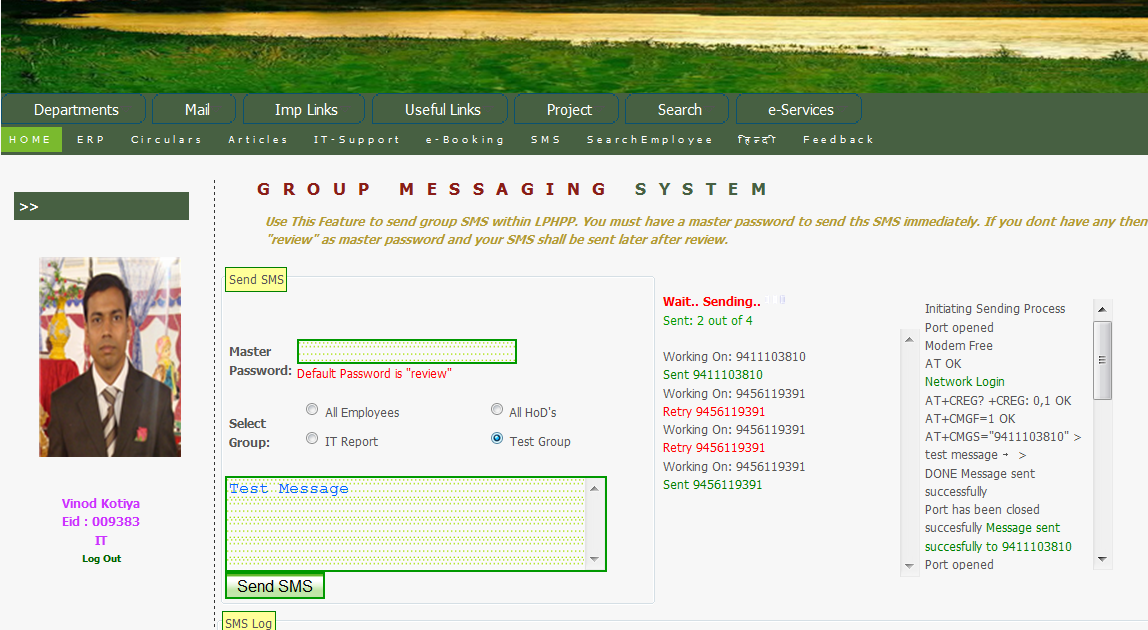The height and width of the screenshot is (630, 1148).
Task: Open the e-Booking link
Action: pos(465,139)
